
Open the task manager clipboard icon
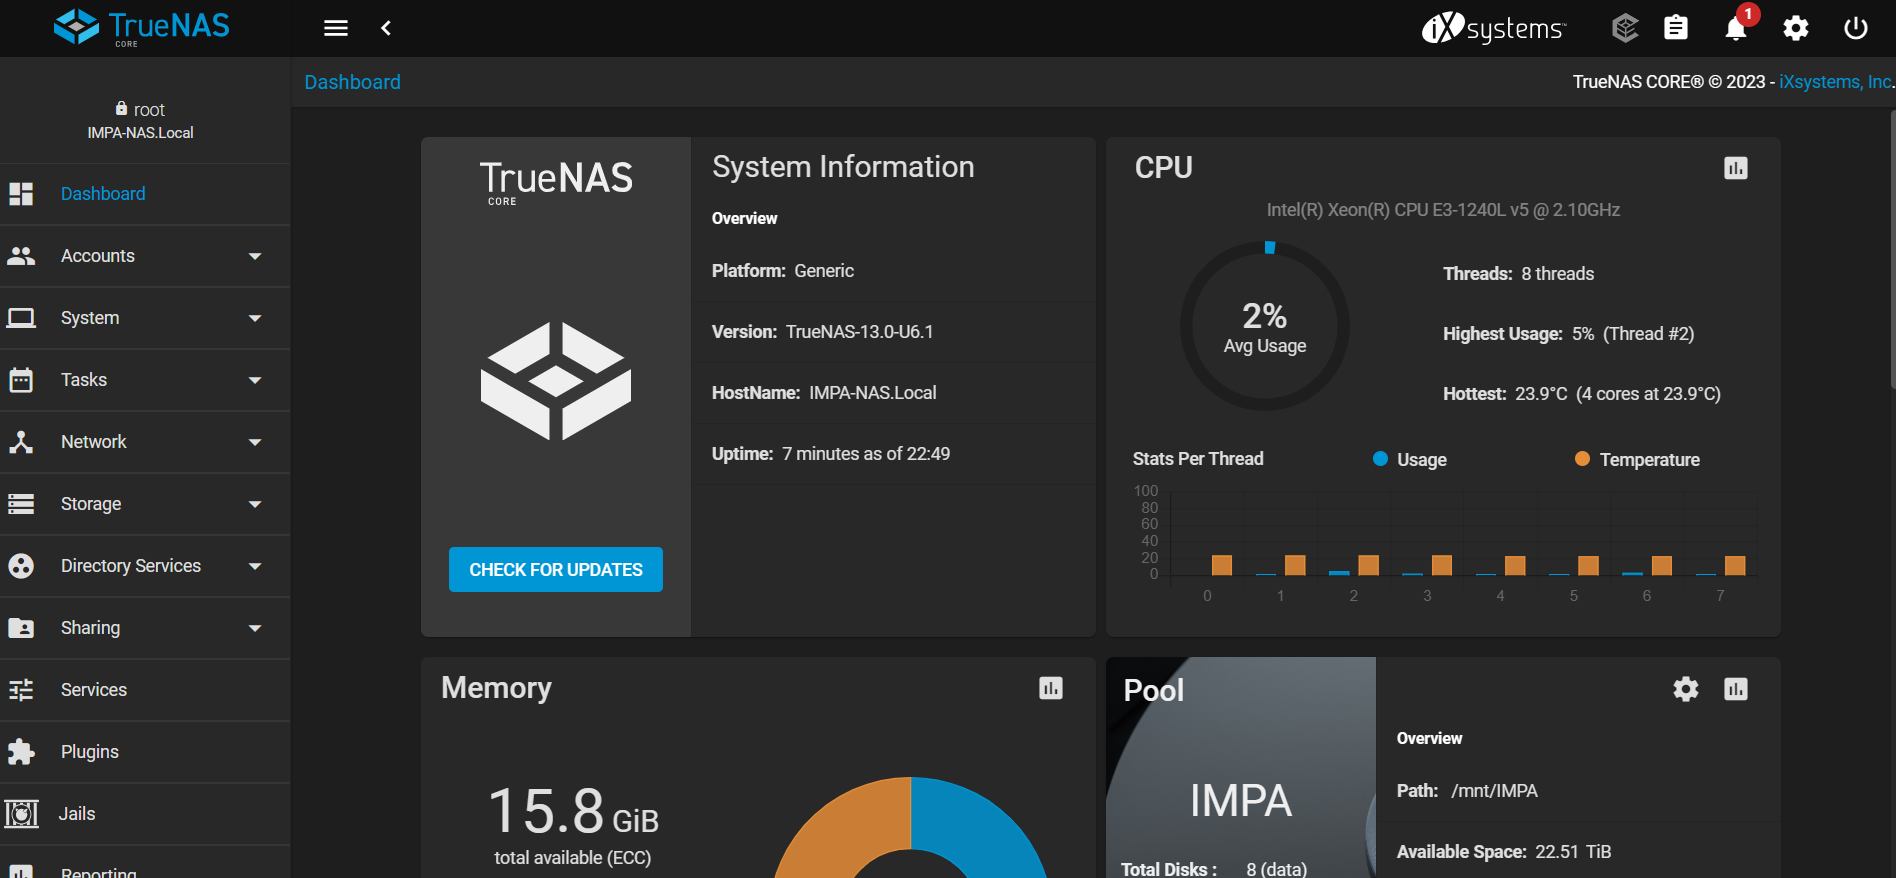tap(1676, 28)
